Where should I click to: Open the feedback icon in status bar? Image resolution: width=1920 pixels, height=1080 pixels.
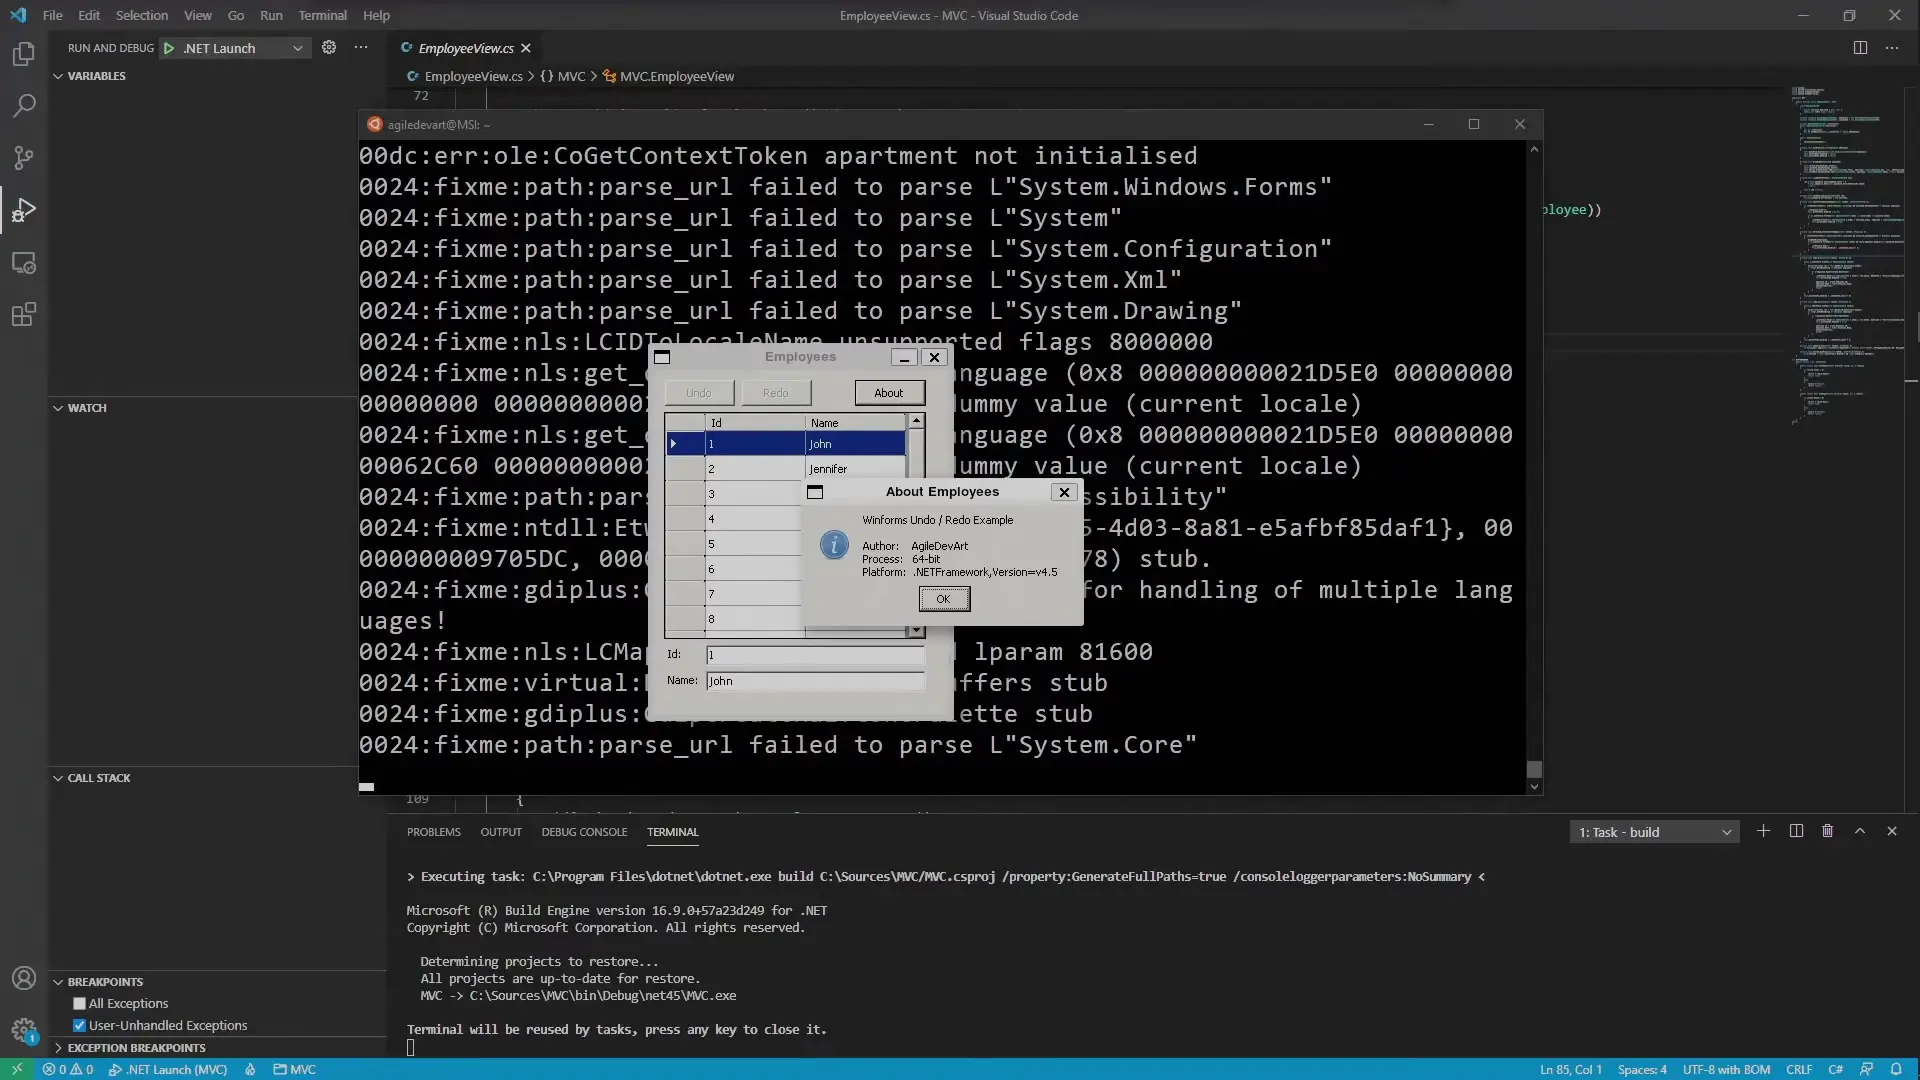pyautogui.click(x=1866, y=1069)
